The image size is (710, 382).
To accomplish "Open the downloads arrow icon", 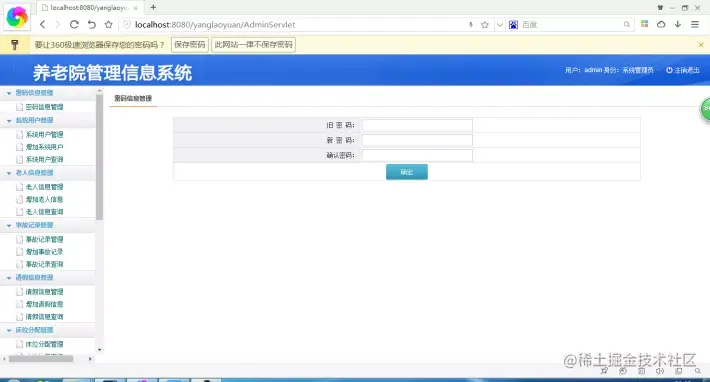I will (x=678, y=24).
